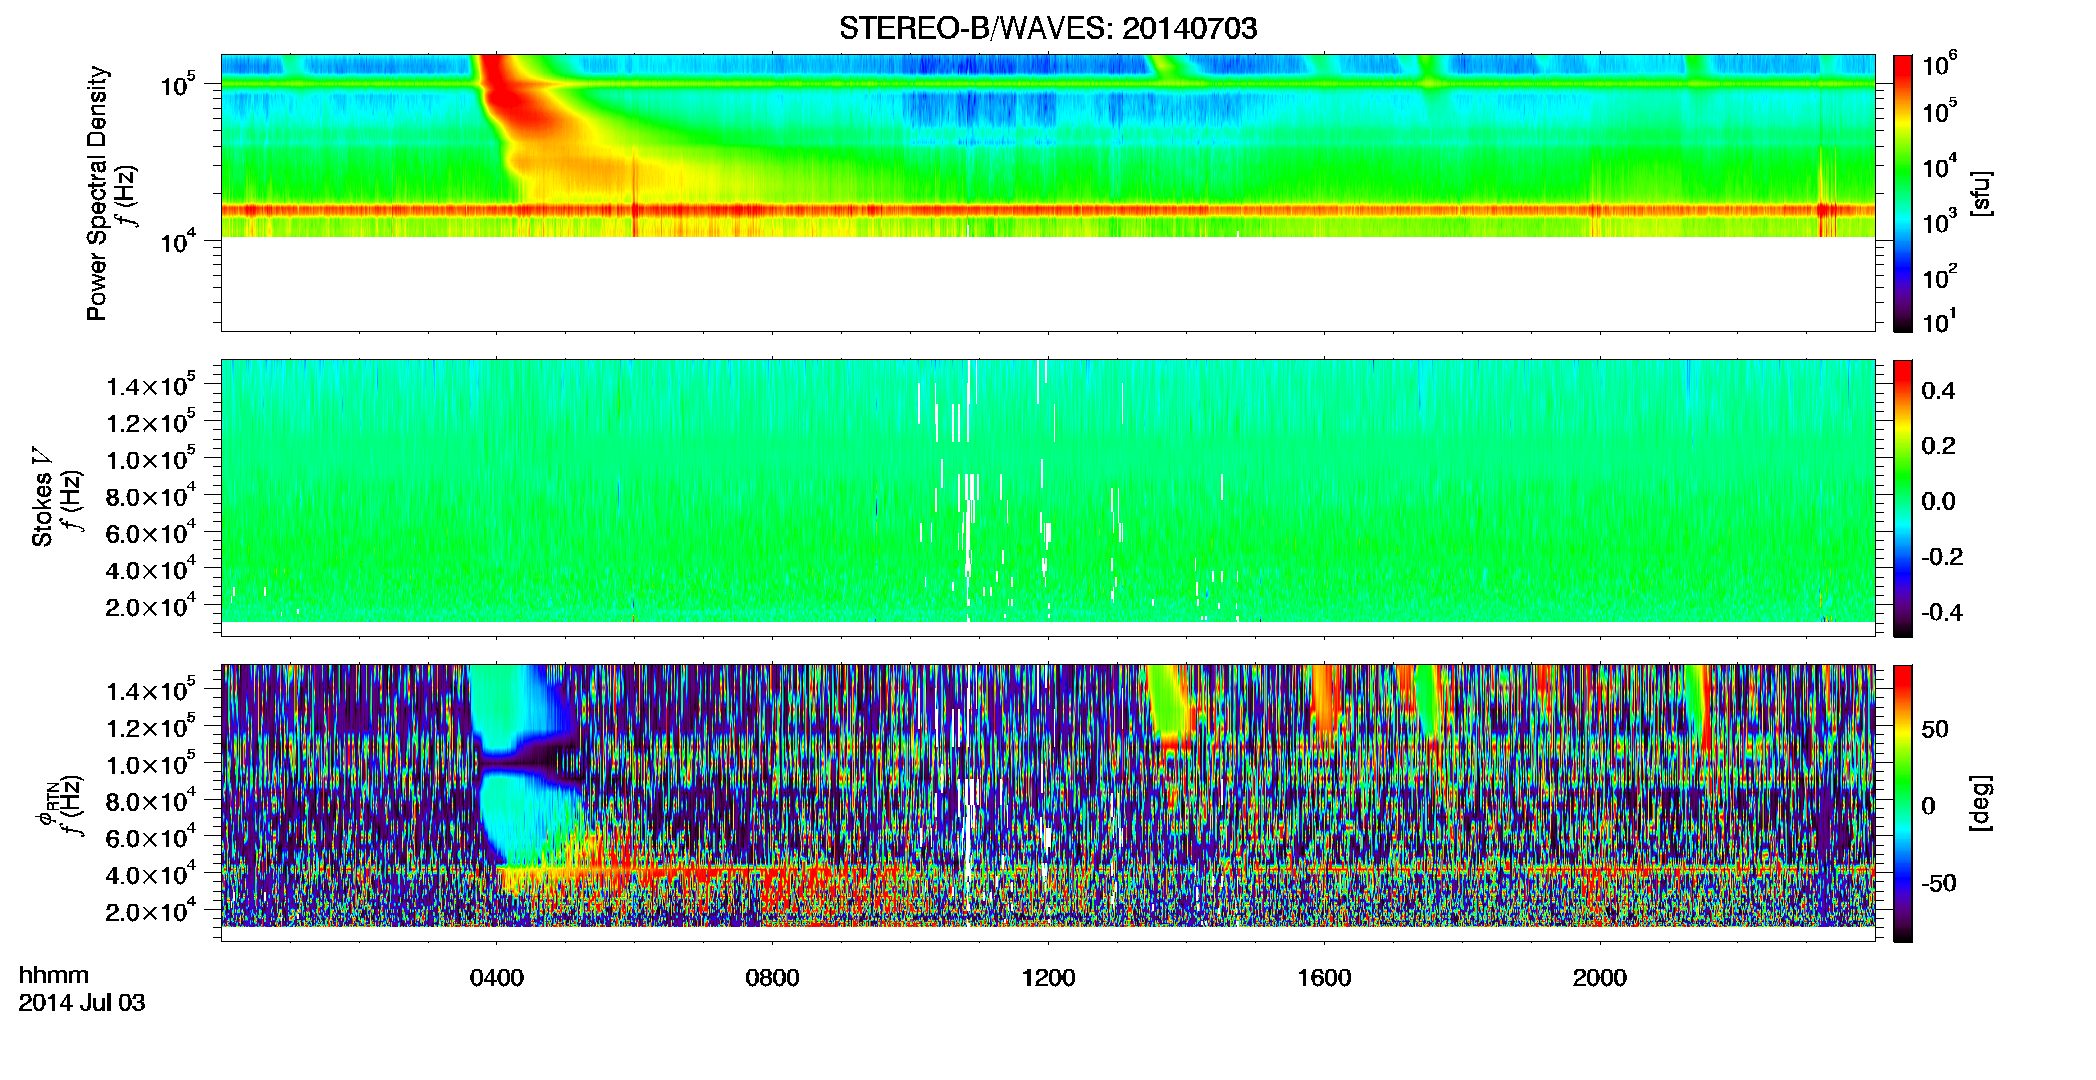
Task: Click the 2.0×10^4 tick on φRTN axis
Action: pyautogui.click(x=150, y=912)
